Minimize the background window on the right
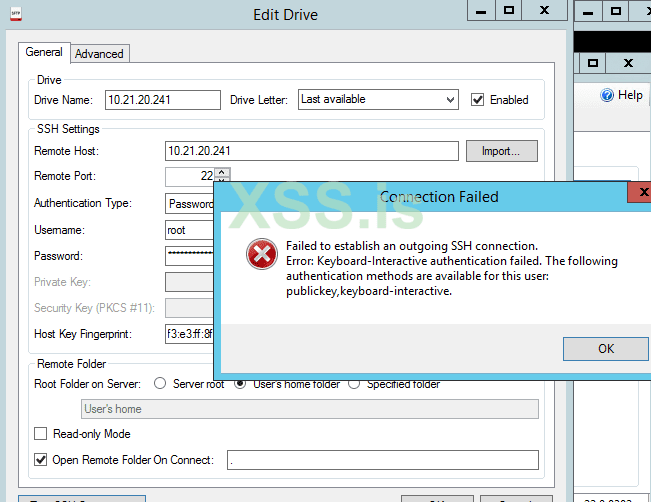 coord(587,11)
